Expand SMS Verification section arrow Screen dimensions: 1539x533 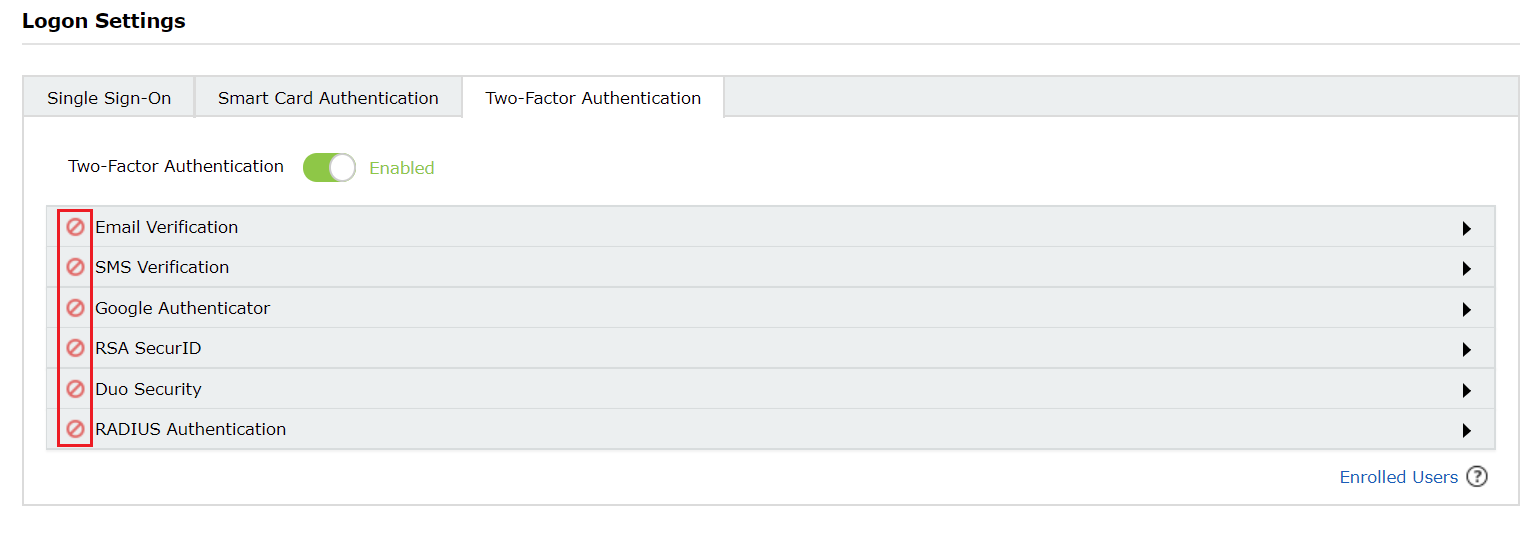[x=1466, y=269]
